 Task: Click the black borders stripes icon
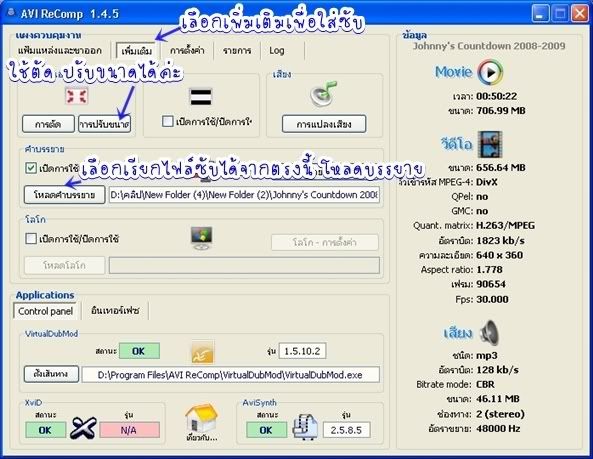pyautogui.click(x=200, y=97)
